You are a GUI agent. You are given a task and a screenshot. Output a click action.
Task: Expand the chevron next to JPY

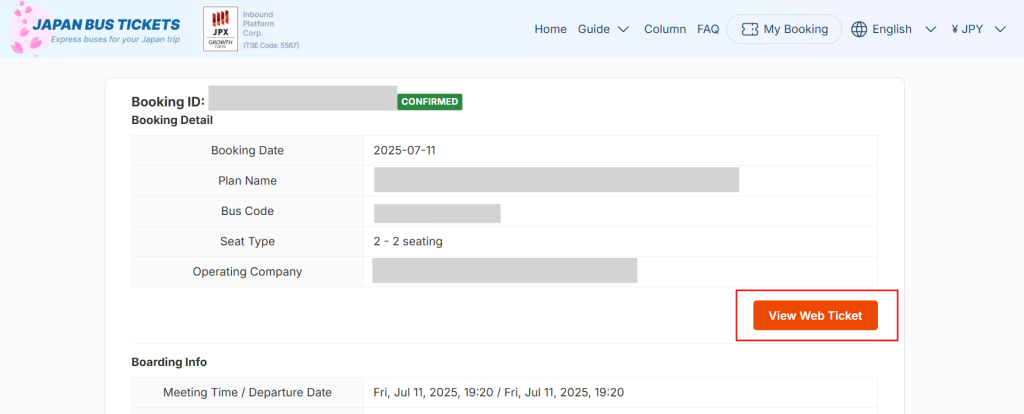point(1000,29)
